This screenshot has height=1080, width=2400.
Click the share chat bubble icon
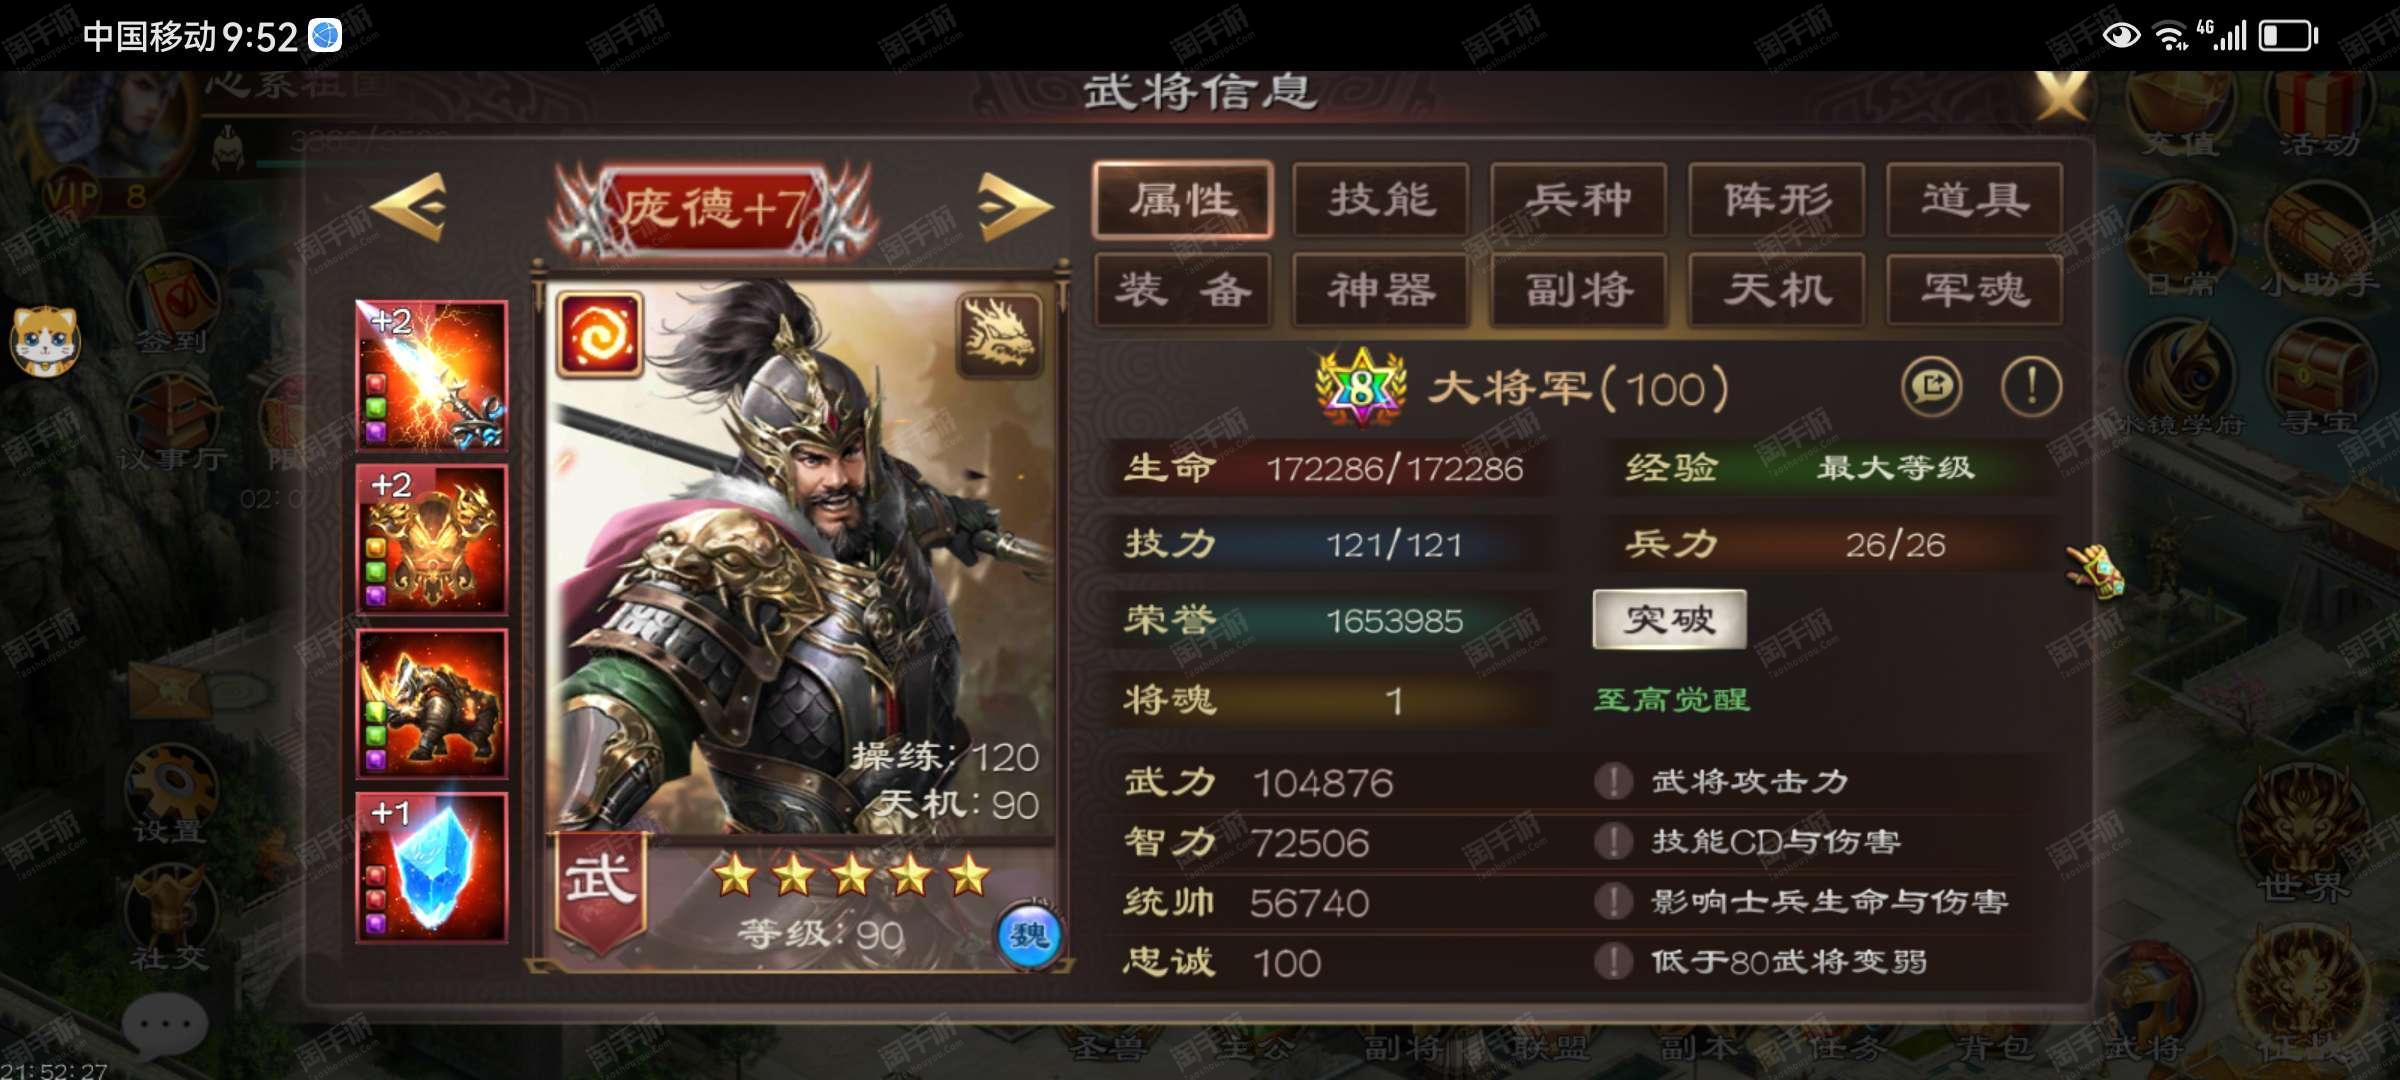click(x=1931, y=386)
